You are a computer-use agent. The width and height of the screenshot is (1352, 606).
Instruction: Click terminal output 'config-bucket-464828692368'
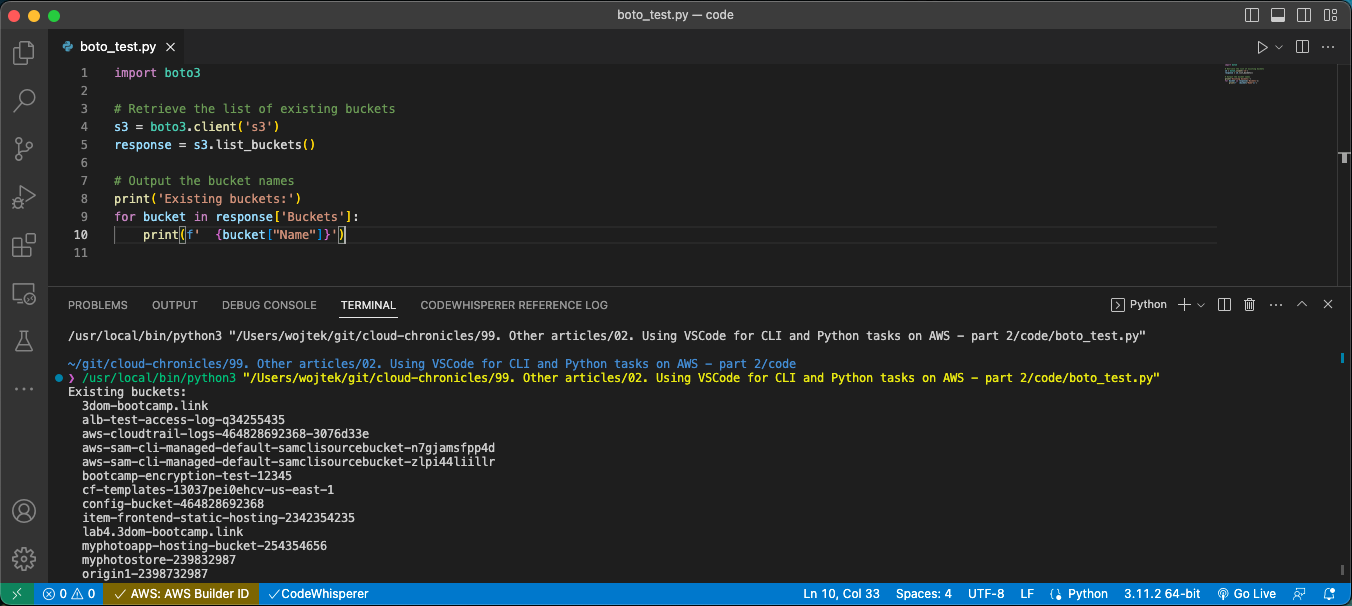point(173,504)
